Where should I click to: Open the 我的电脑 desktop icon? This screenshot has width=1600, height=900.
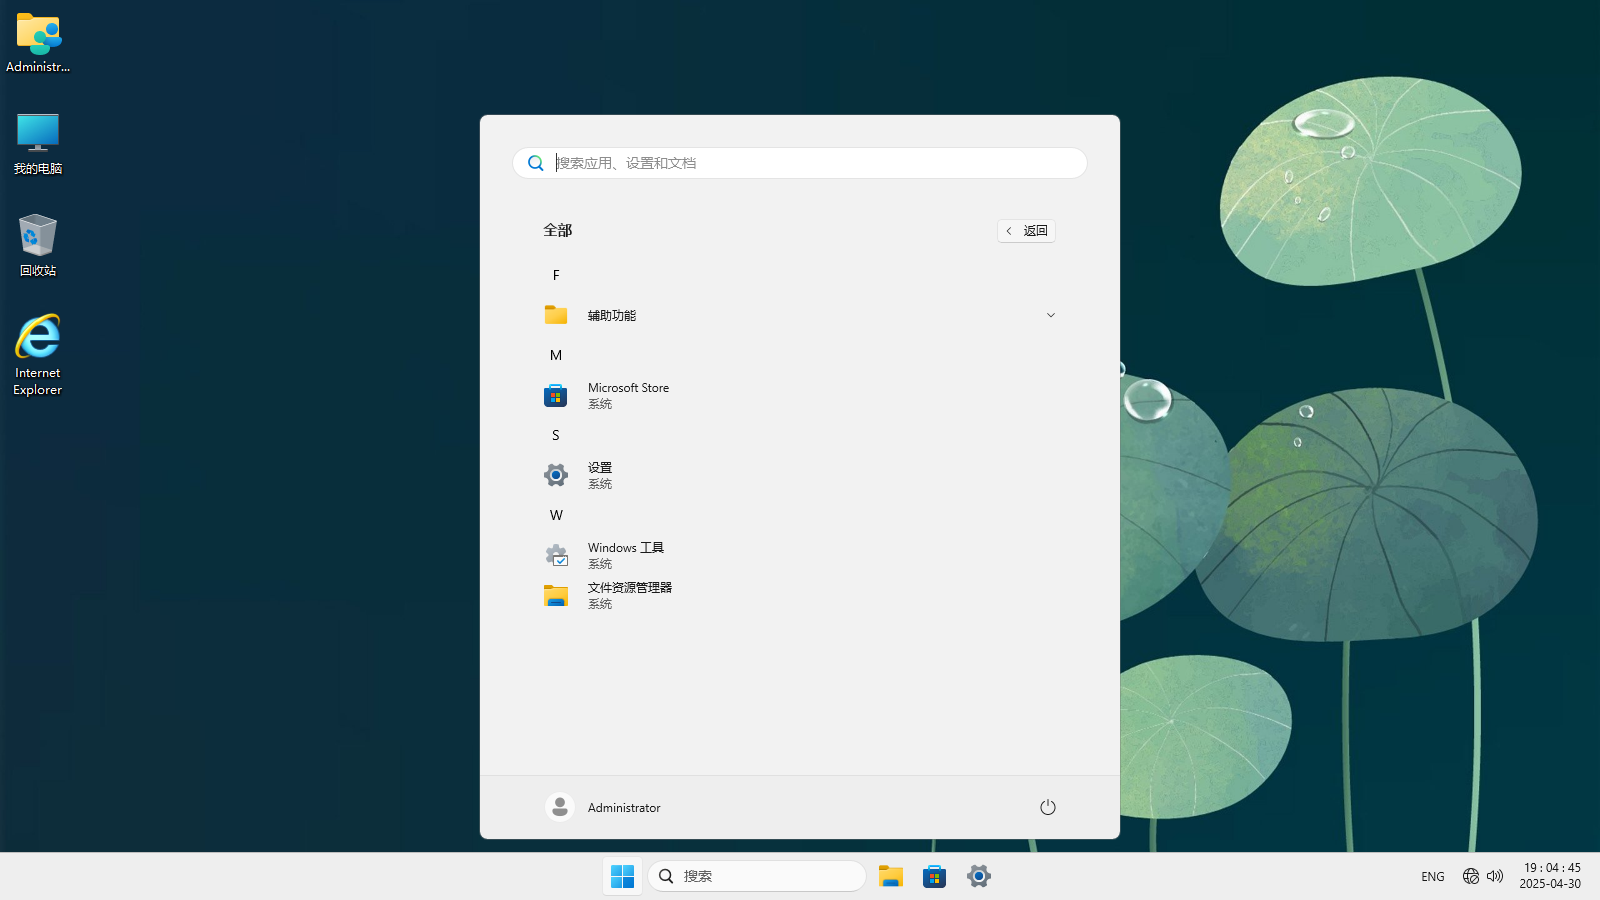pos(38,144)
